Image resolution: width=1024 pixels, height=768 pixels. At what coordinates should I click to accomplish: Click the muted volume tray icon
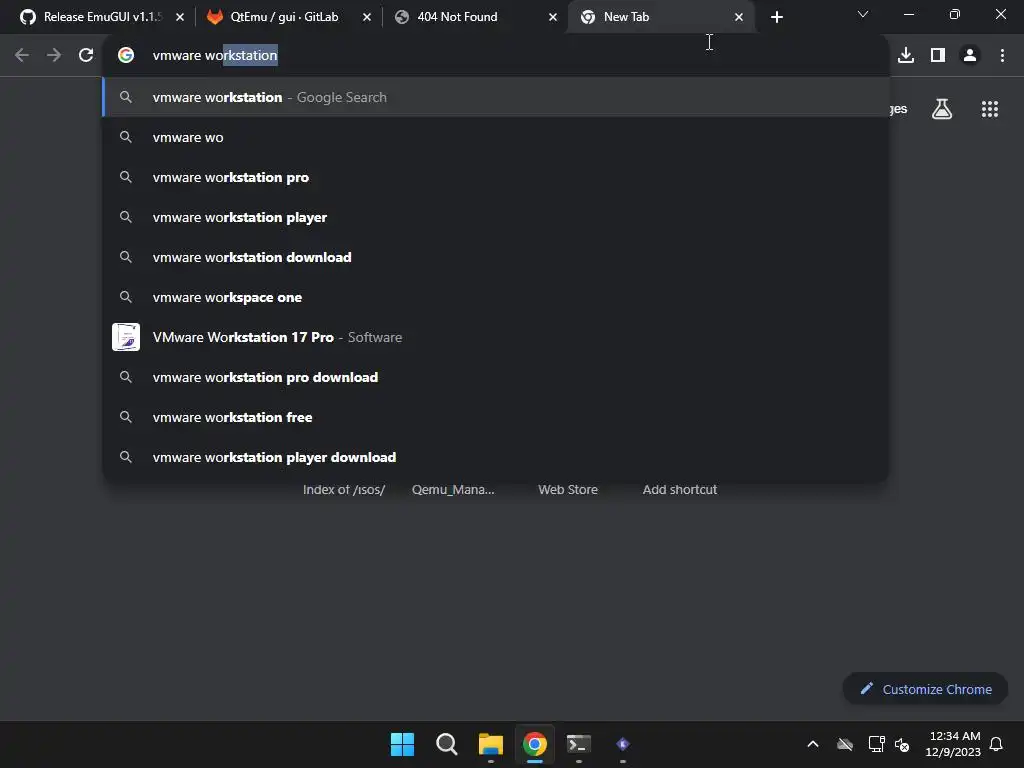click(902, 744)
